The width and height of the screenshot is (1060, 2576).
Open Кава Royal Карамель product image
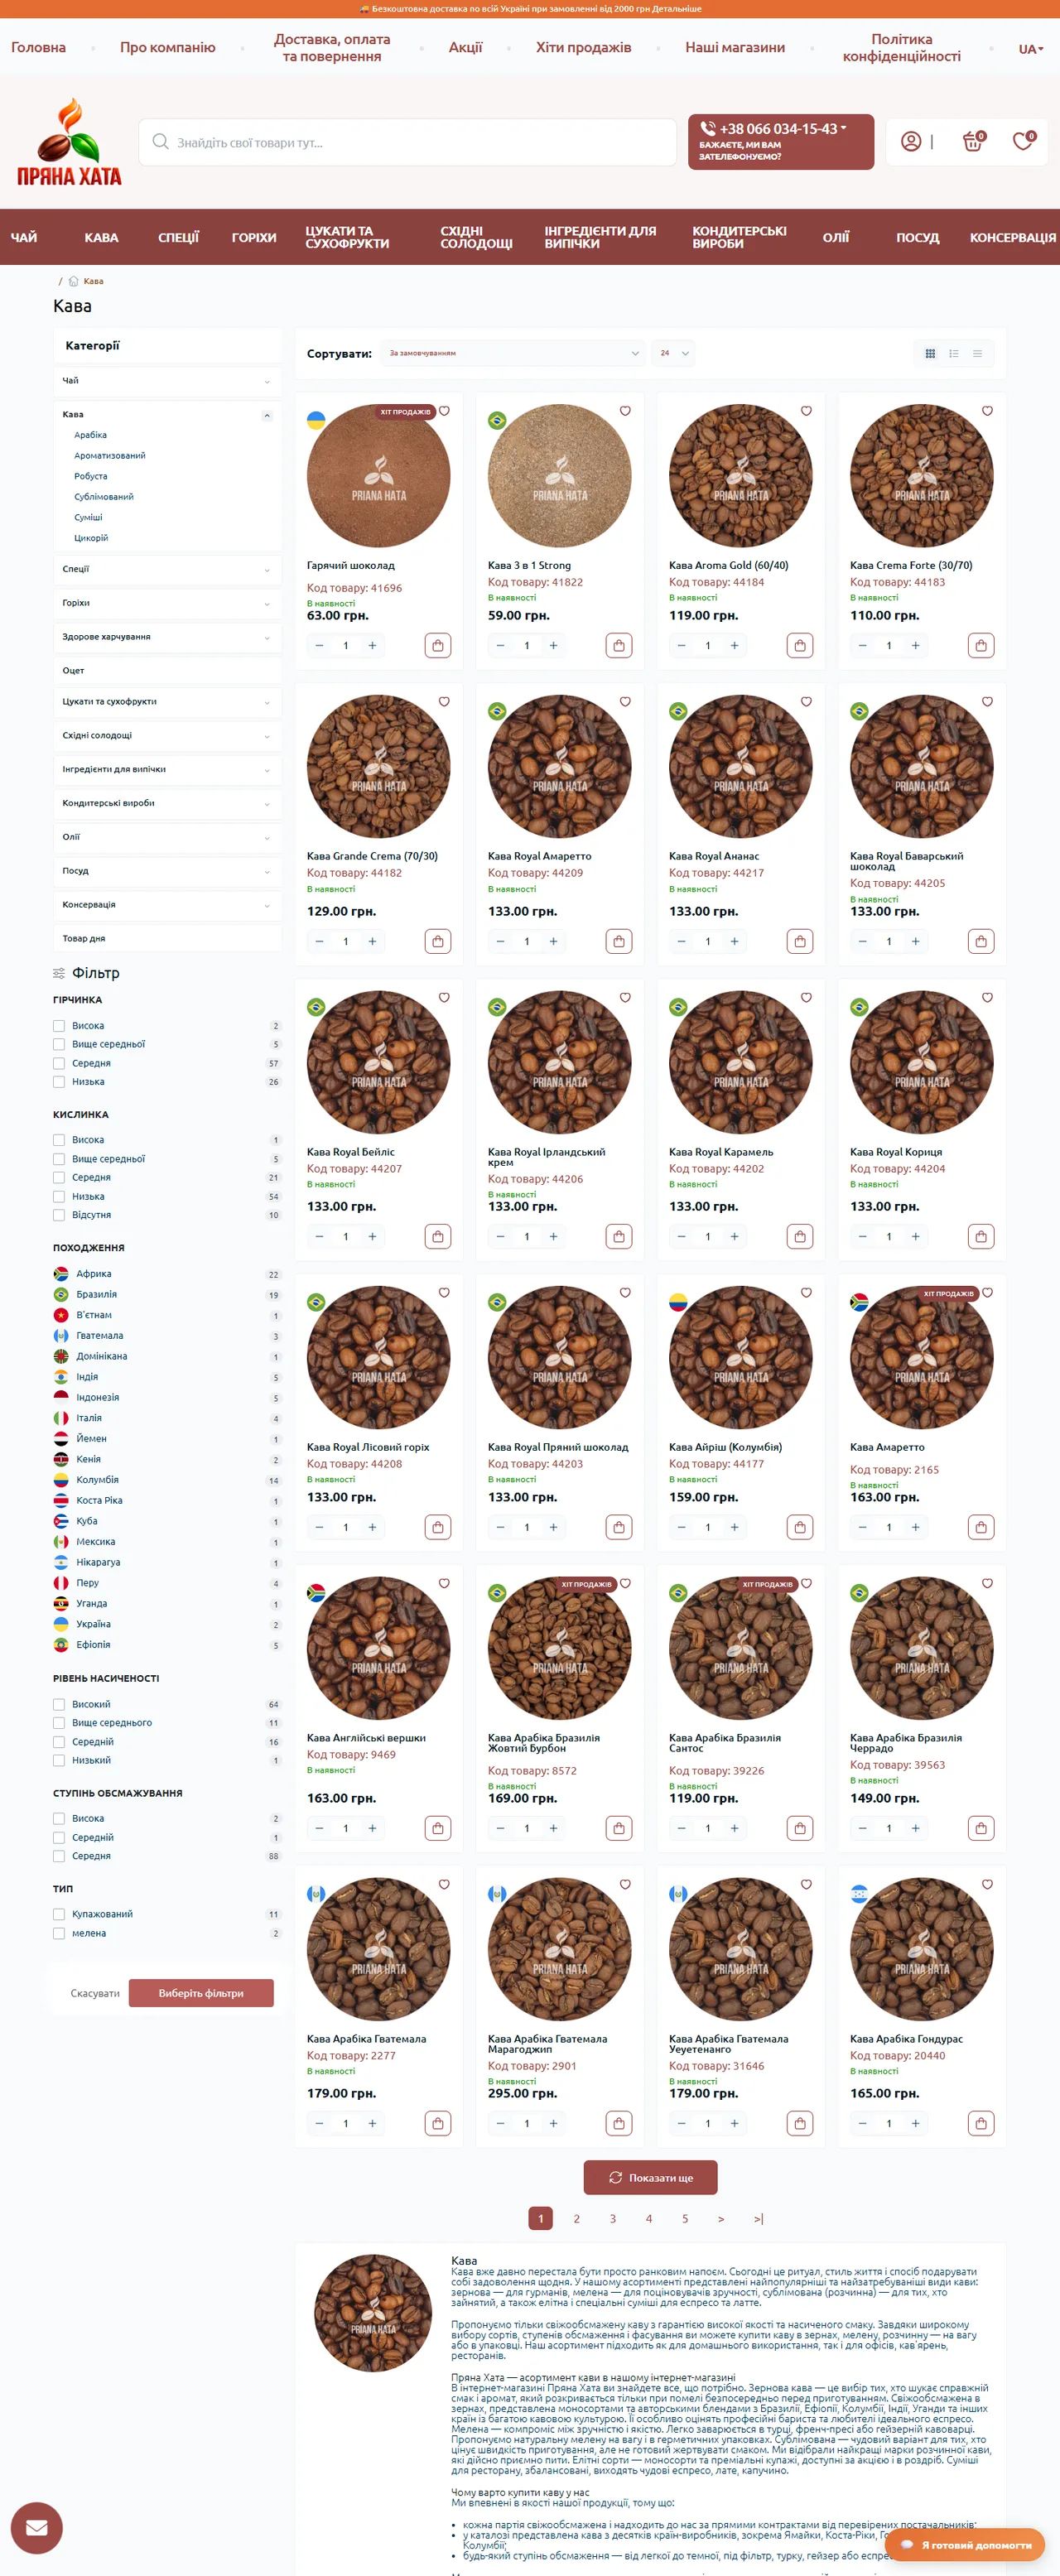(x=741, y=1061)
